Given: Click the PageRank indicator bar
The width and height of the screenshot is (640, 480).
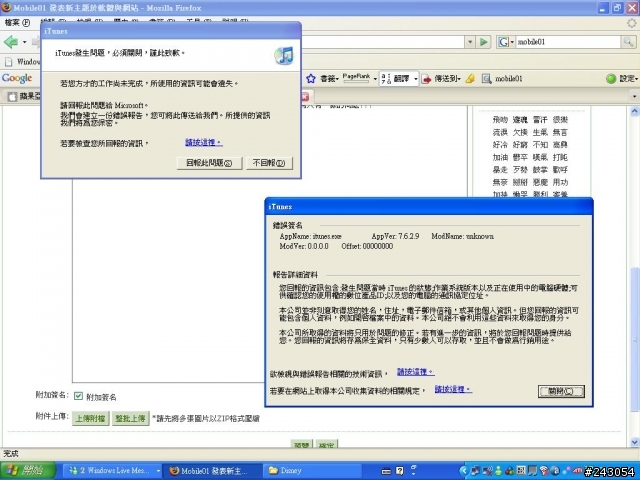Looking at the screenshot, I should click(356, 78).
